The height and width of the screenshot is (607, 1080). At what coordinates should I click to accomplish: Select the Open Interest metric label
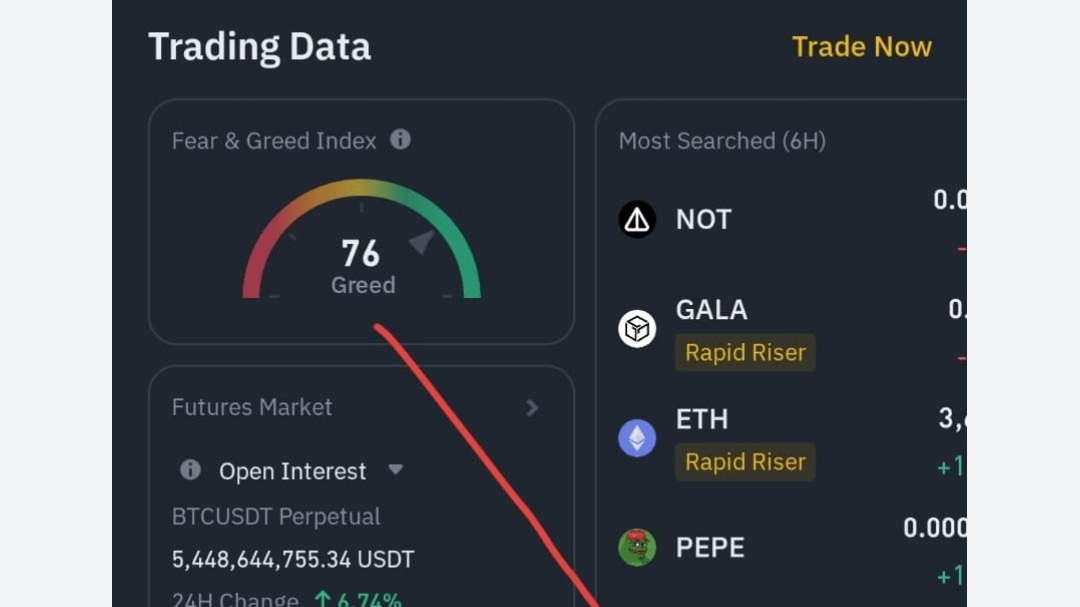click(292, 471)
